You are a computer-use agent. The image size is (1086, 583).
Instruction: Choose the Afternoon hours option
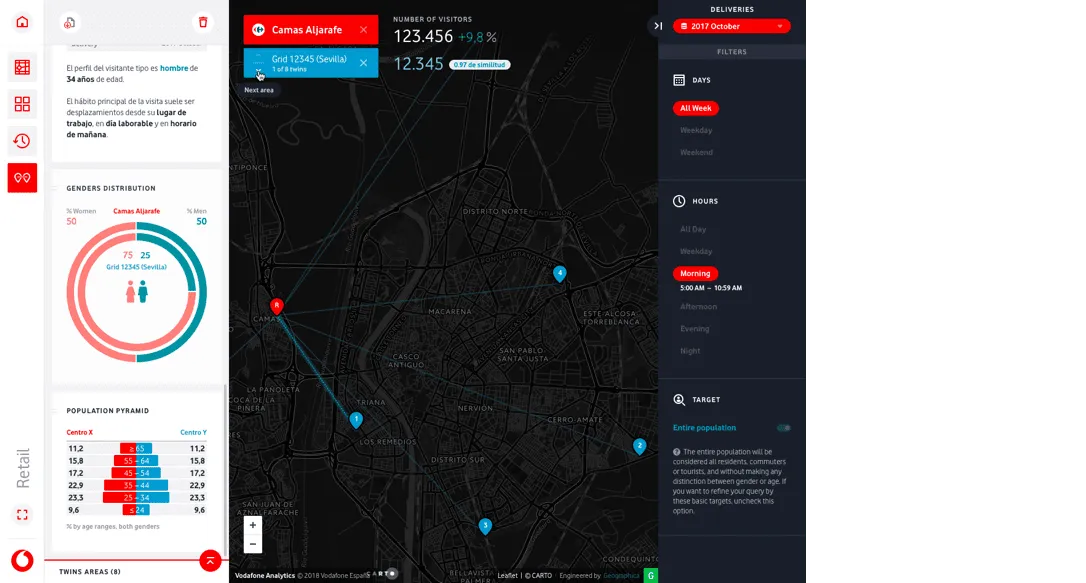(x=698, y=307)
